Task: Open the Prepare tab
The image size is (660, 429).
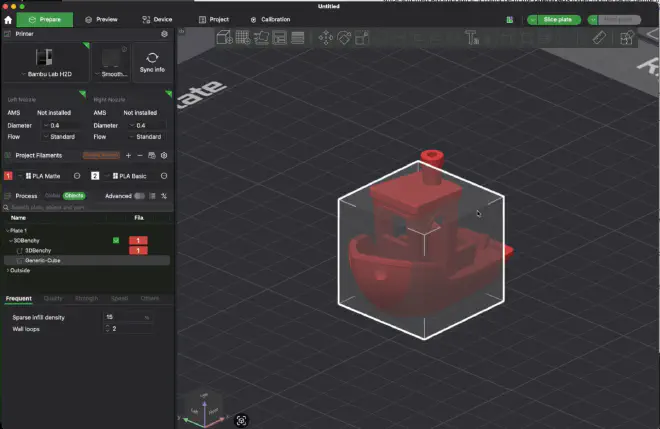Action: point(45,19)
